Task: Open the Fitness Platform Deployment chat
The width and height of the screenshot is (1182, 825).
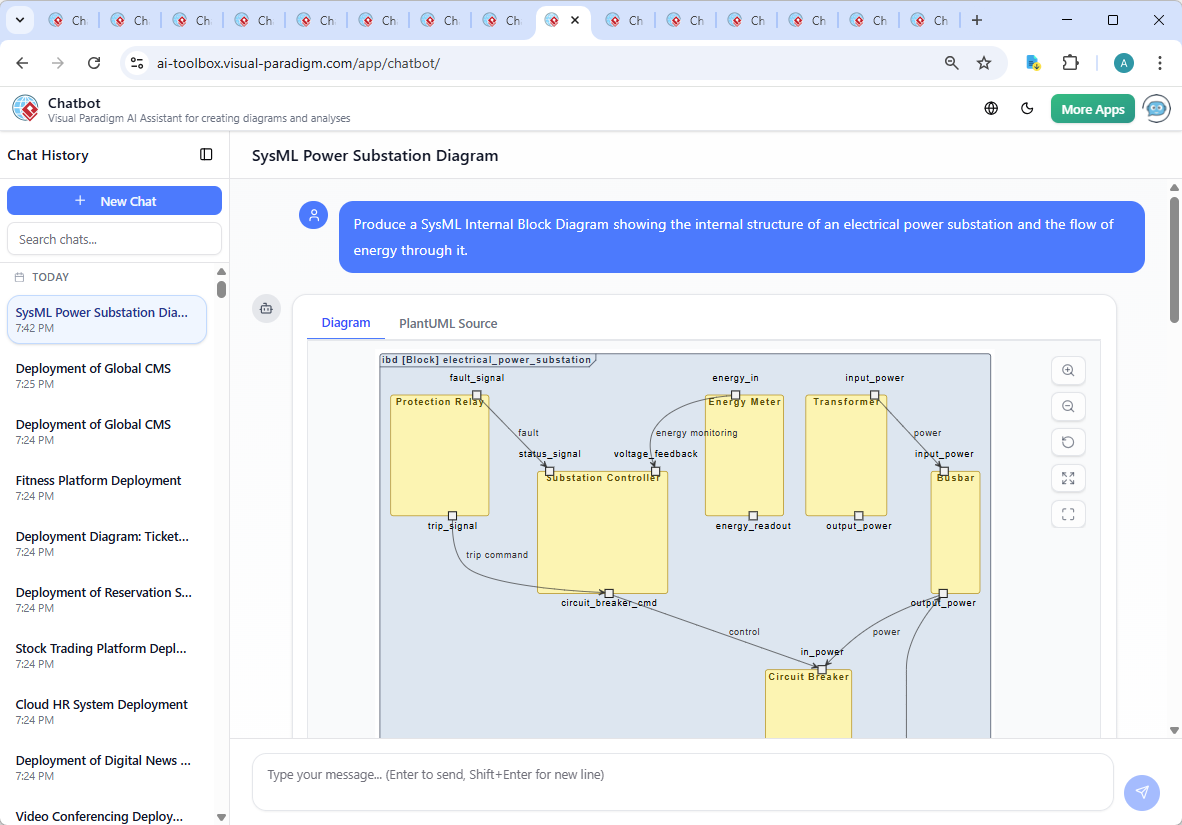Action: pyautogui.click(x=98, y=487)
